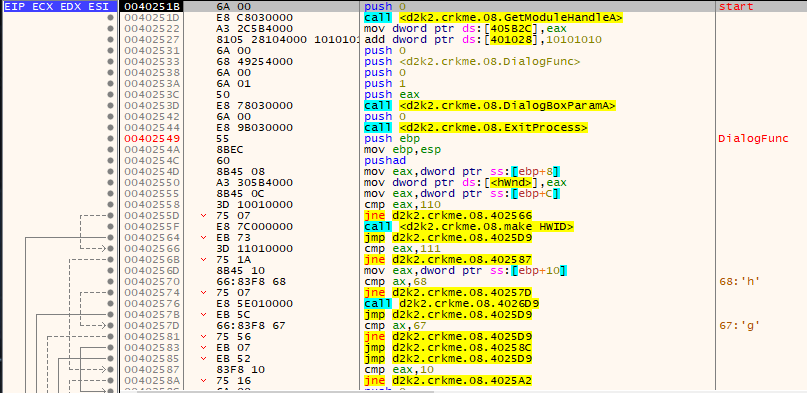Select the call DialogBoxParamA instruction
The height and width of the screenshot is (393, 807).
tap(490, 105)
